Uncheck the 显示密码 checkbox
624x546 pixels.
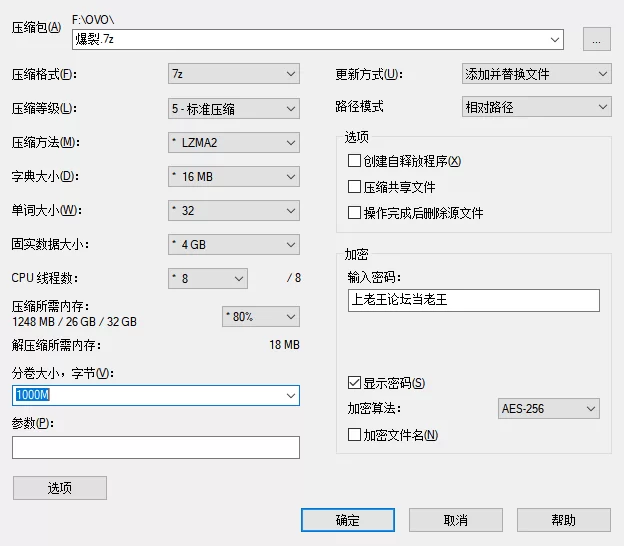354,383
